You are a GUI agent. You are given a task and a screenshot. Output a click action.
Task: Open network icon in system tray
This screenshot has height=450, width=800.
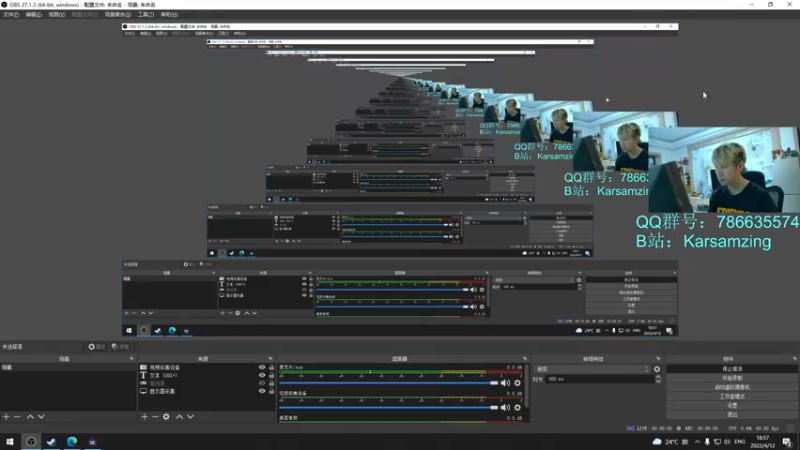[717, 441]
